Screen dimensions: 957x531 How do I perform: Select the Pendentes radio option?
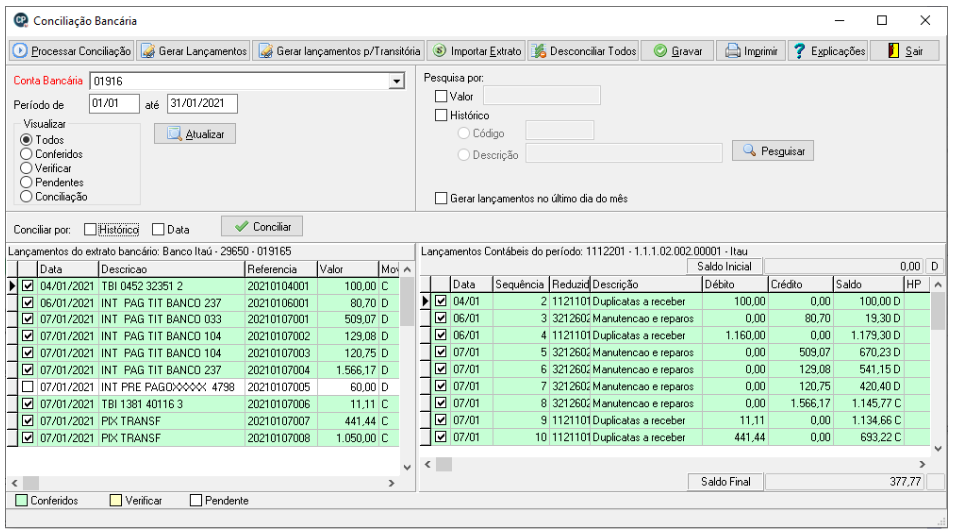point(26,182)
